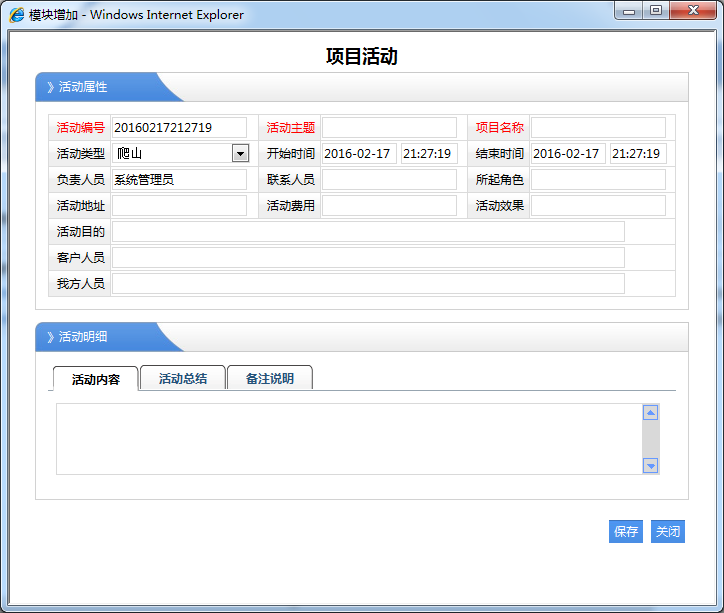This screenshot has width=724, height=613.
Task: Open the 活动类型 dropdown arrow
Action: click(240, 153)
